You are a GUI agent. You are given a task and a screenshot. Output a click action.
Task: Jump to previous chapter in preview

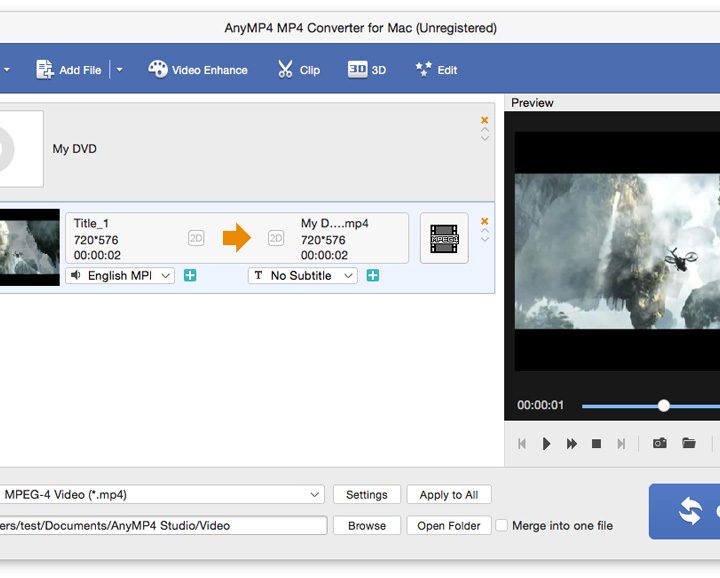tap(522, 443)
